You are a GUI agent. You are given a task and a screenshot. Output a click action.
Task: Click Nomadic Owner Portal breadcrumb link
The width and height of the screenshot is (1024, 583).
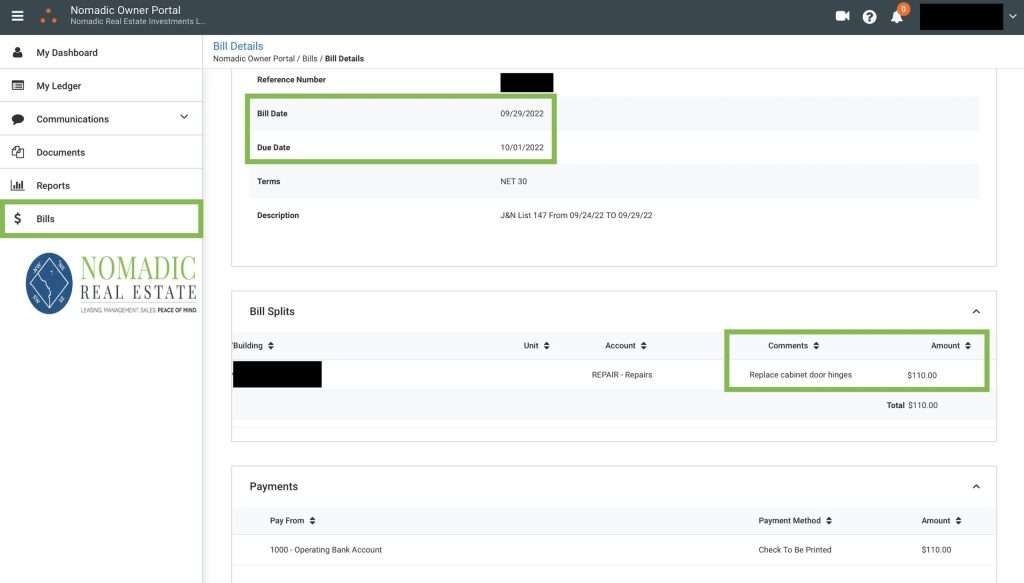[254, 59]
